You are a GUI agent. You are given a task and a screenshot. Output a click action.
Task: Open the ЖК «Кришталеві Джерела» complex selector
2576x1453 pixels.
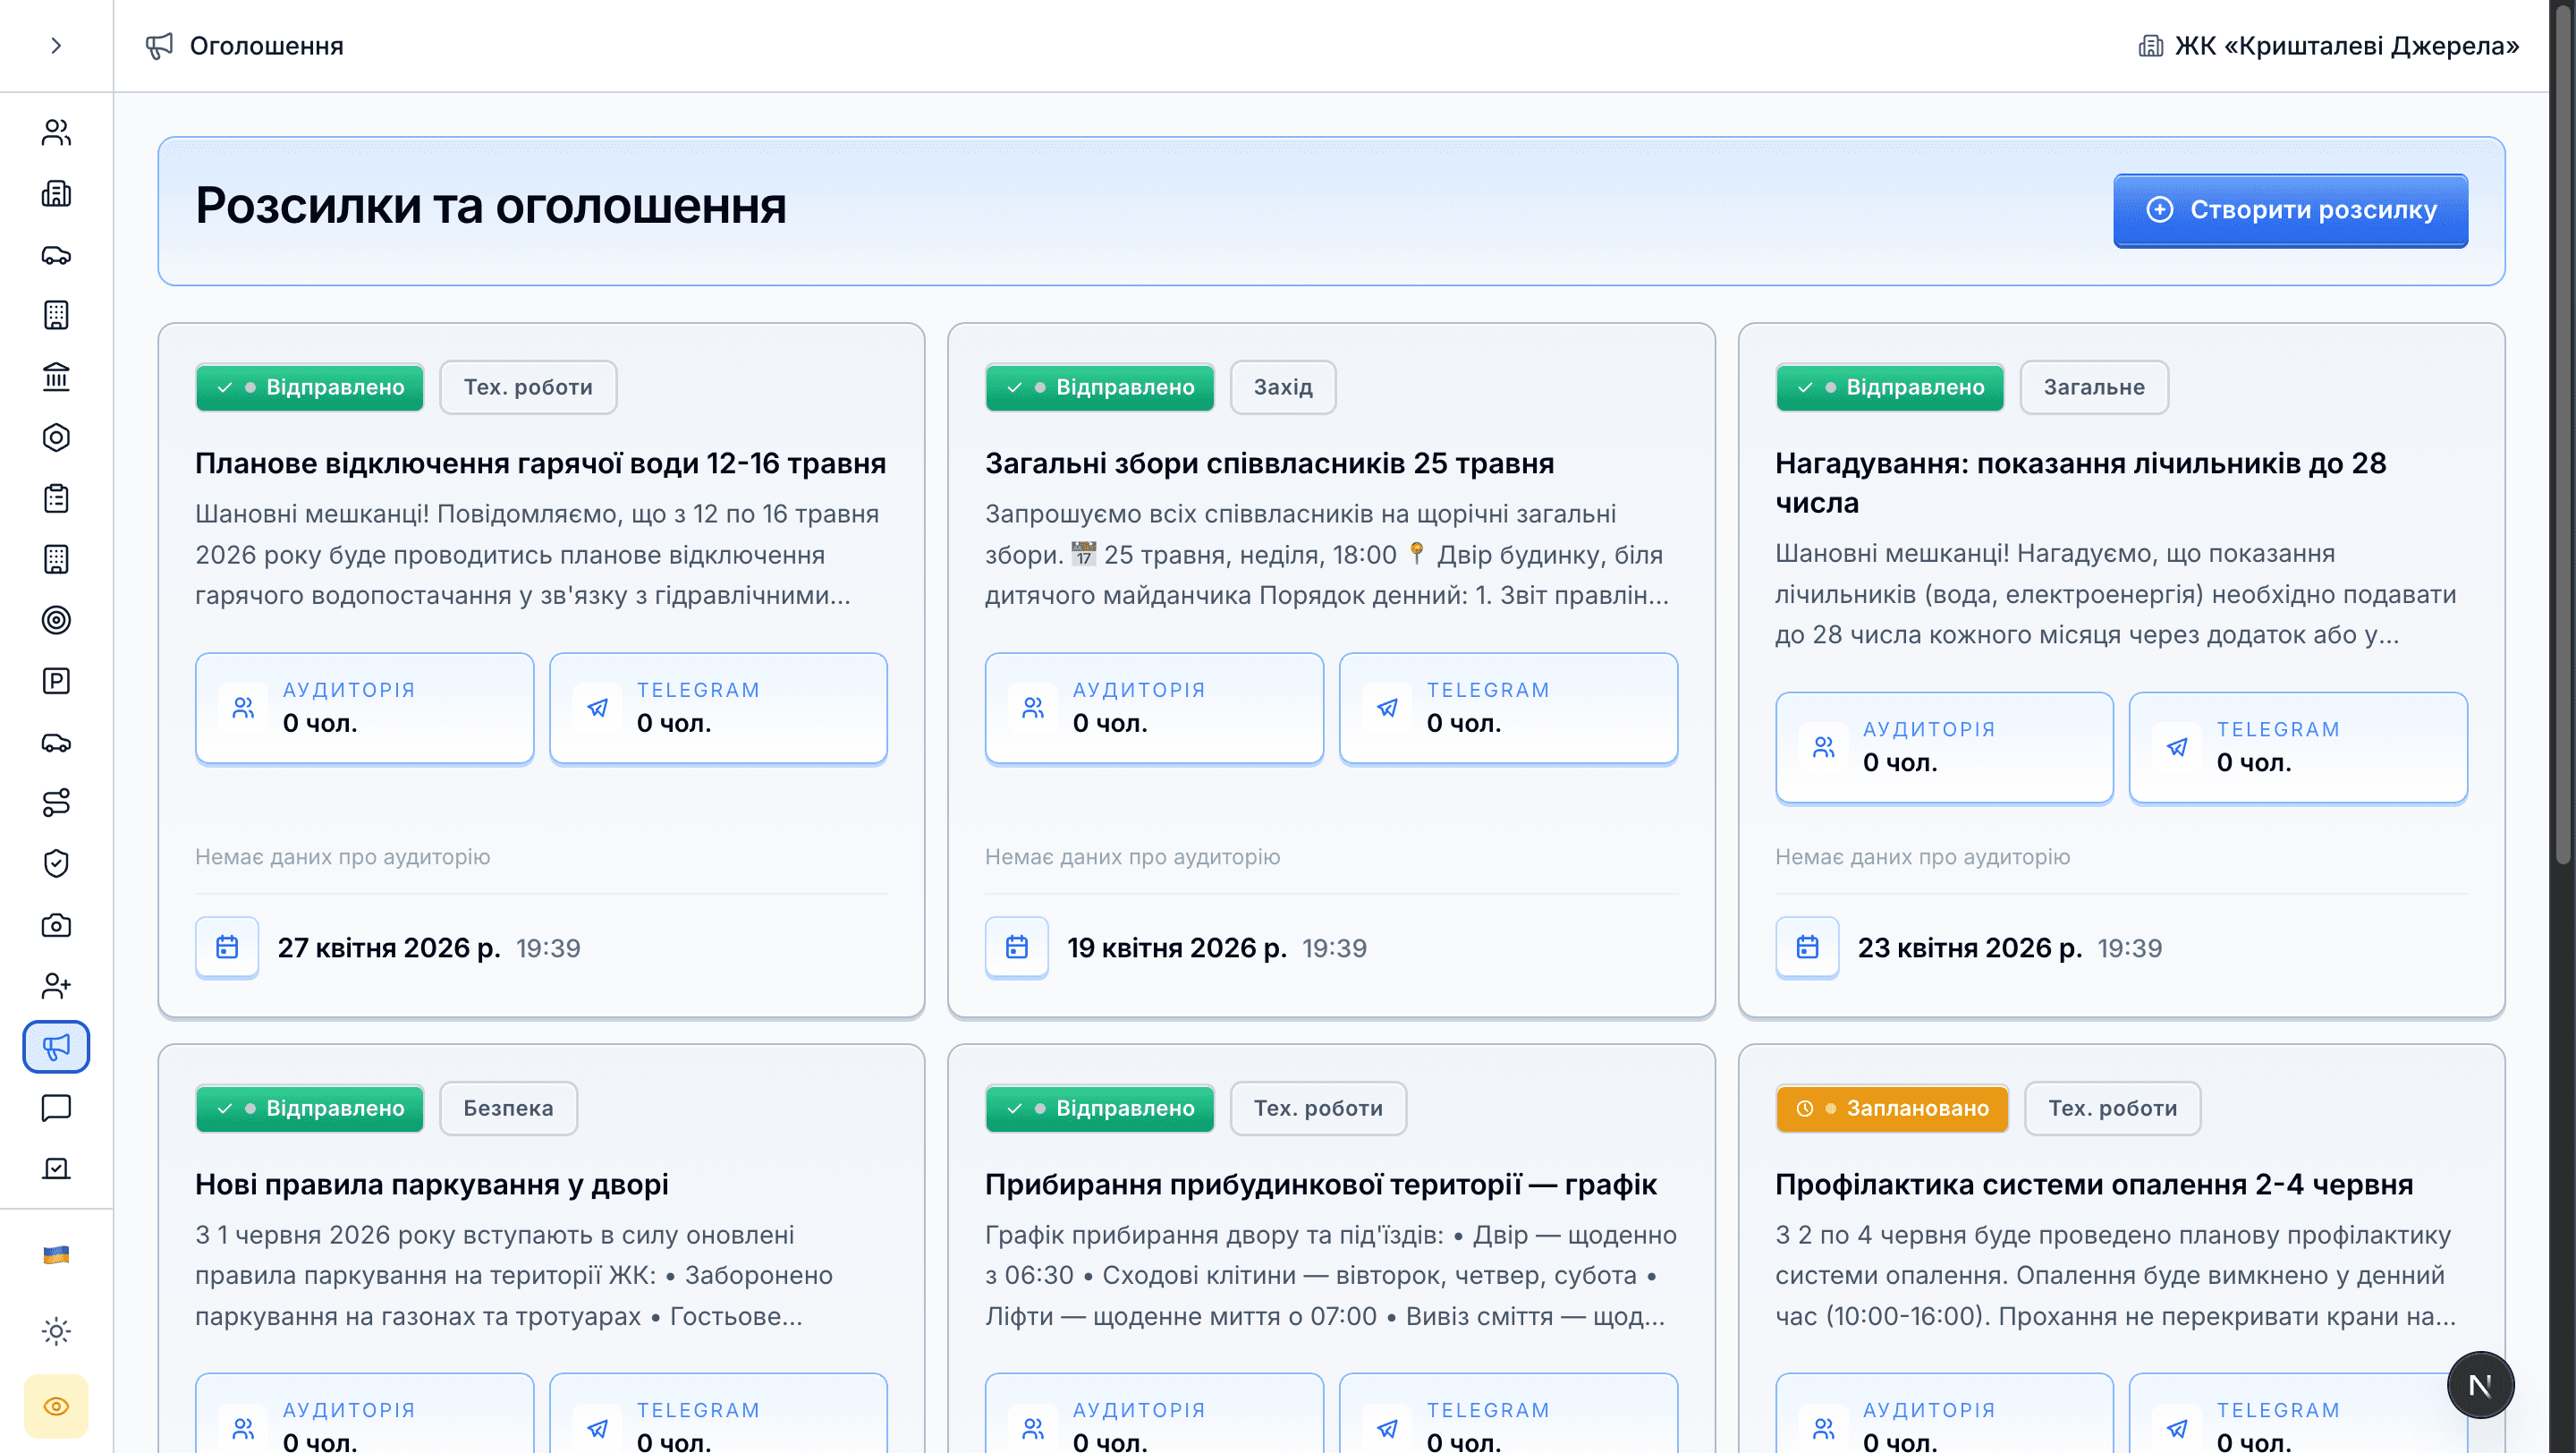[x=2328, y=46]
